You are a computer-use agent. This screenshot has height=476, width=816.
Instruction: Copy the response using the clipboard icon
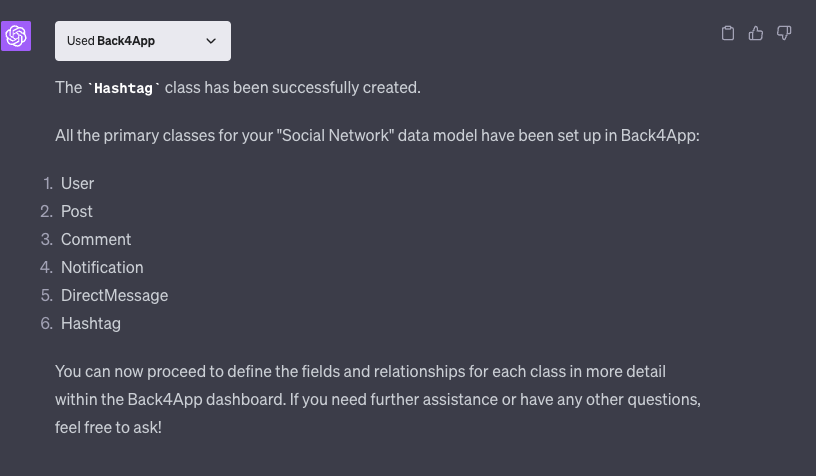728,33
